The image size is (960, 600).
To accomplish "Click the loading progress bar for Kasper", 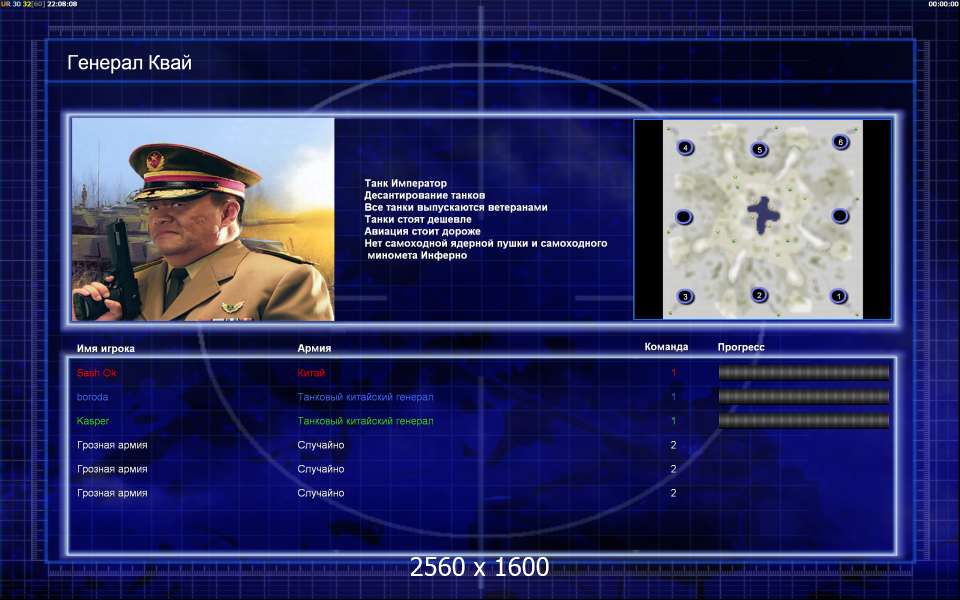I will click(803, 420).
